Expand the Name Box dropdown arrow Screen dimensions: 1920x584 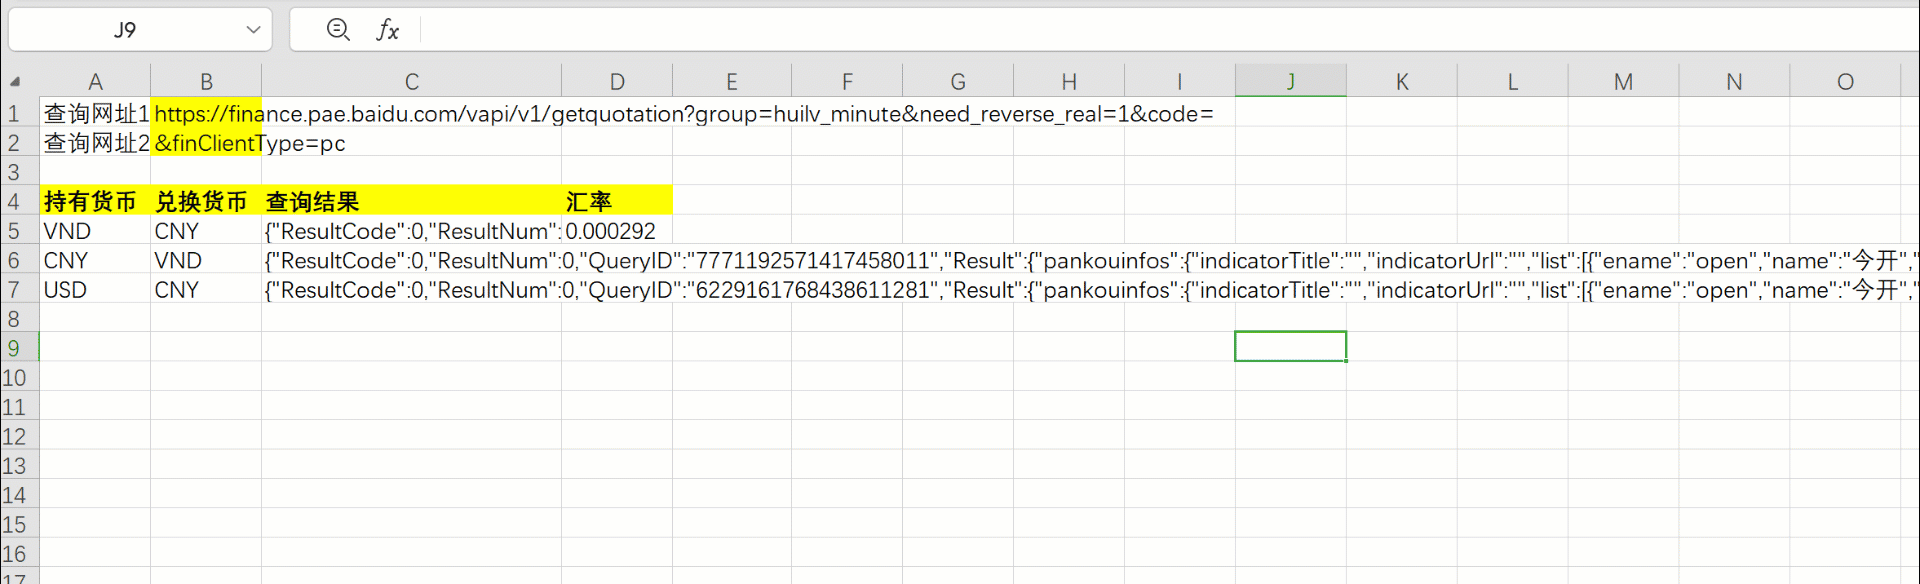tap(253, 30)
